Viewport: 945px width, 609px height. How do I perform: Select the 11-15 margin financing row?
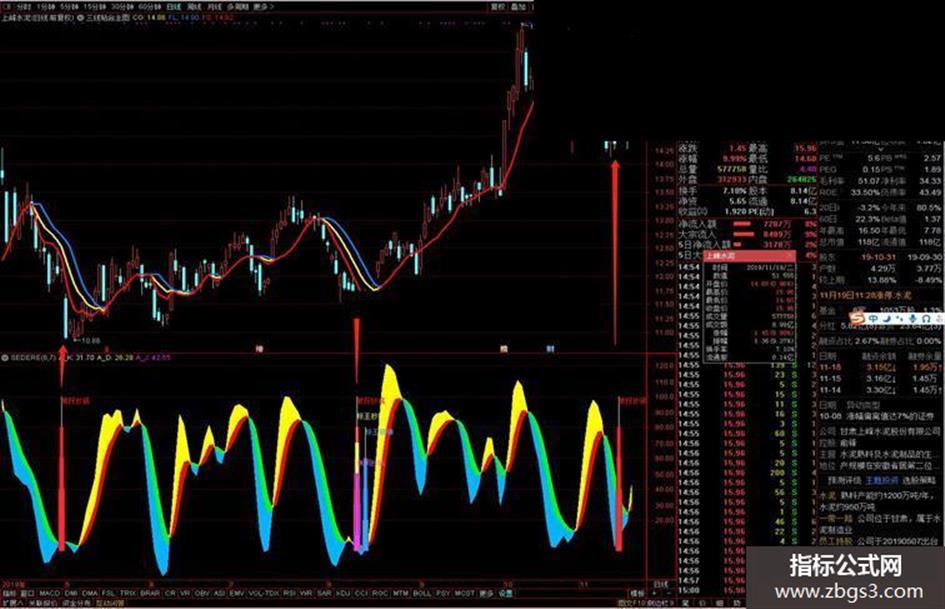pos(879,378)
